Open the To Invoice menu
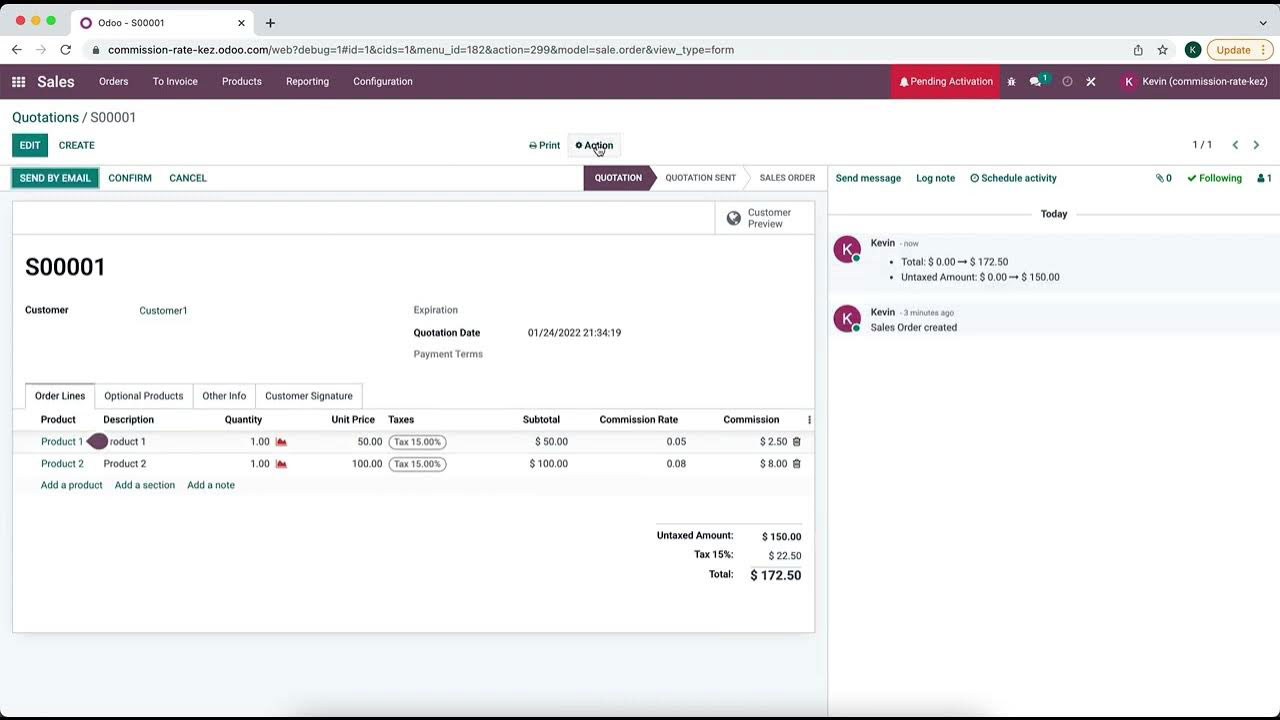This screenshot has height=720, width=1280. pyautogui.click(x=175, y=82)
